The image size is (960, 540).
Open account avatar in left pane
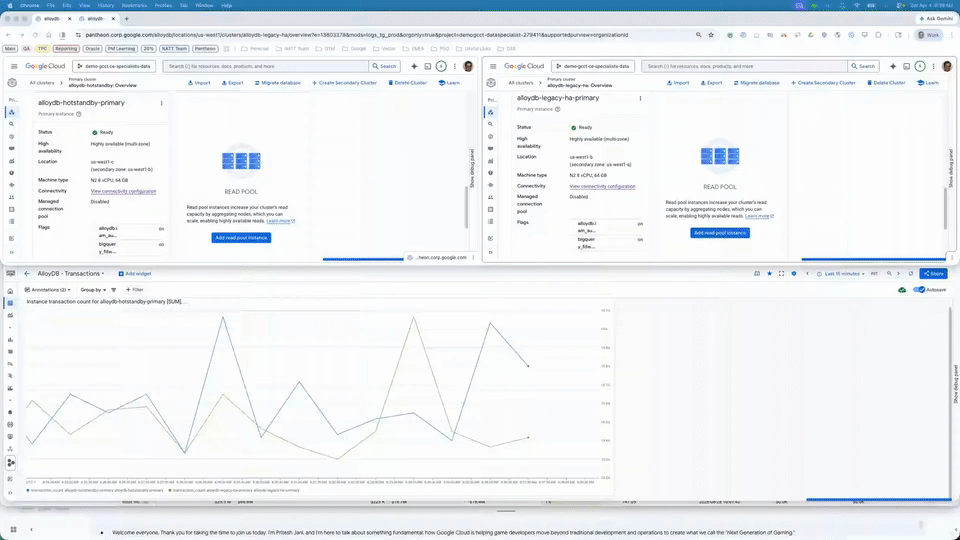pos(468,66)
